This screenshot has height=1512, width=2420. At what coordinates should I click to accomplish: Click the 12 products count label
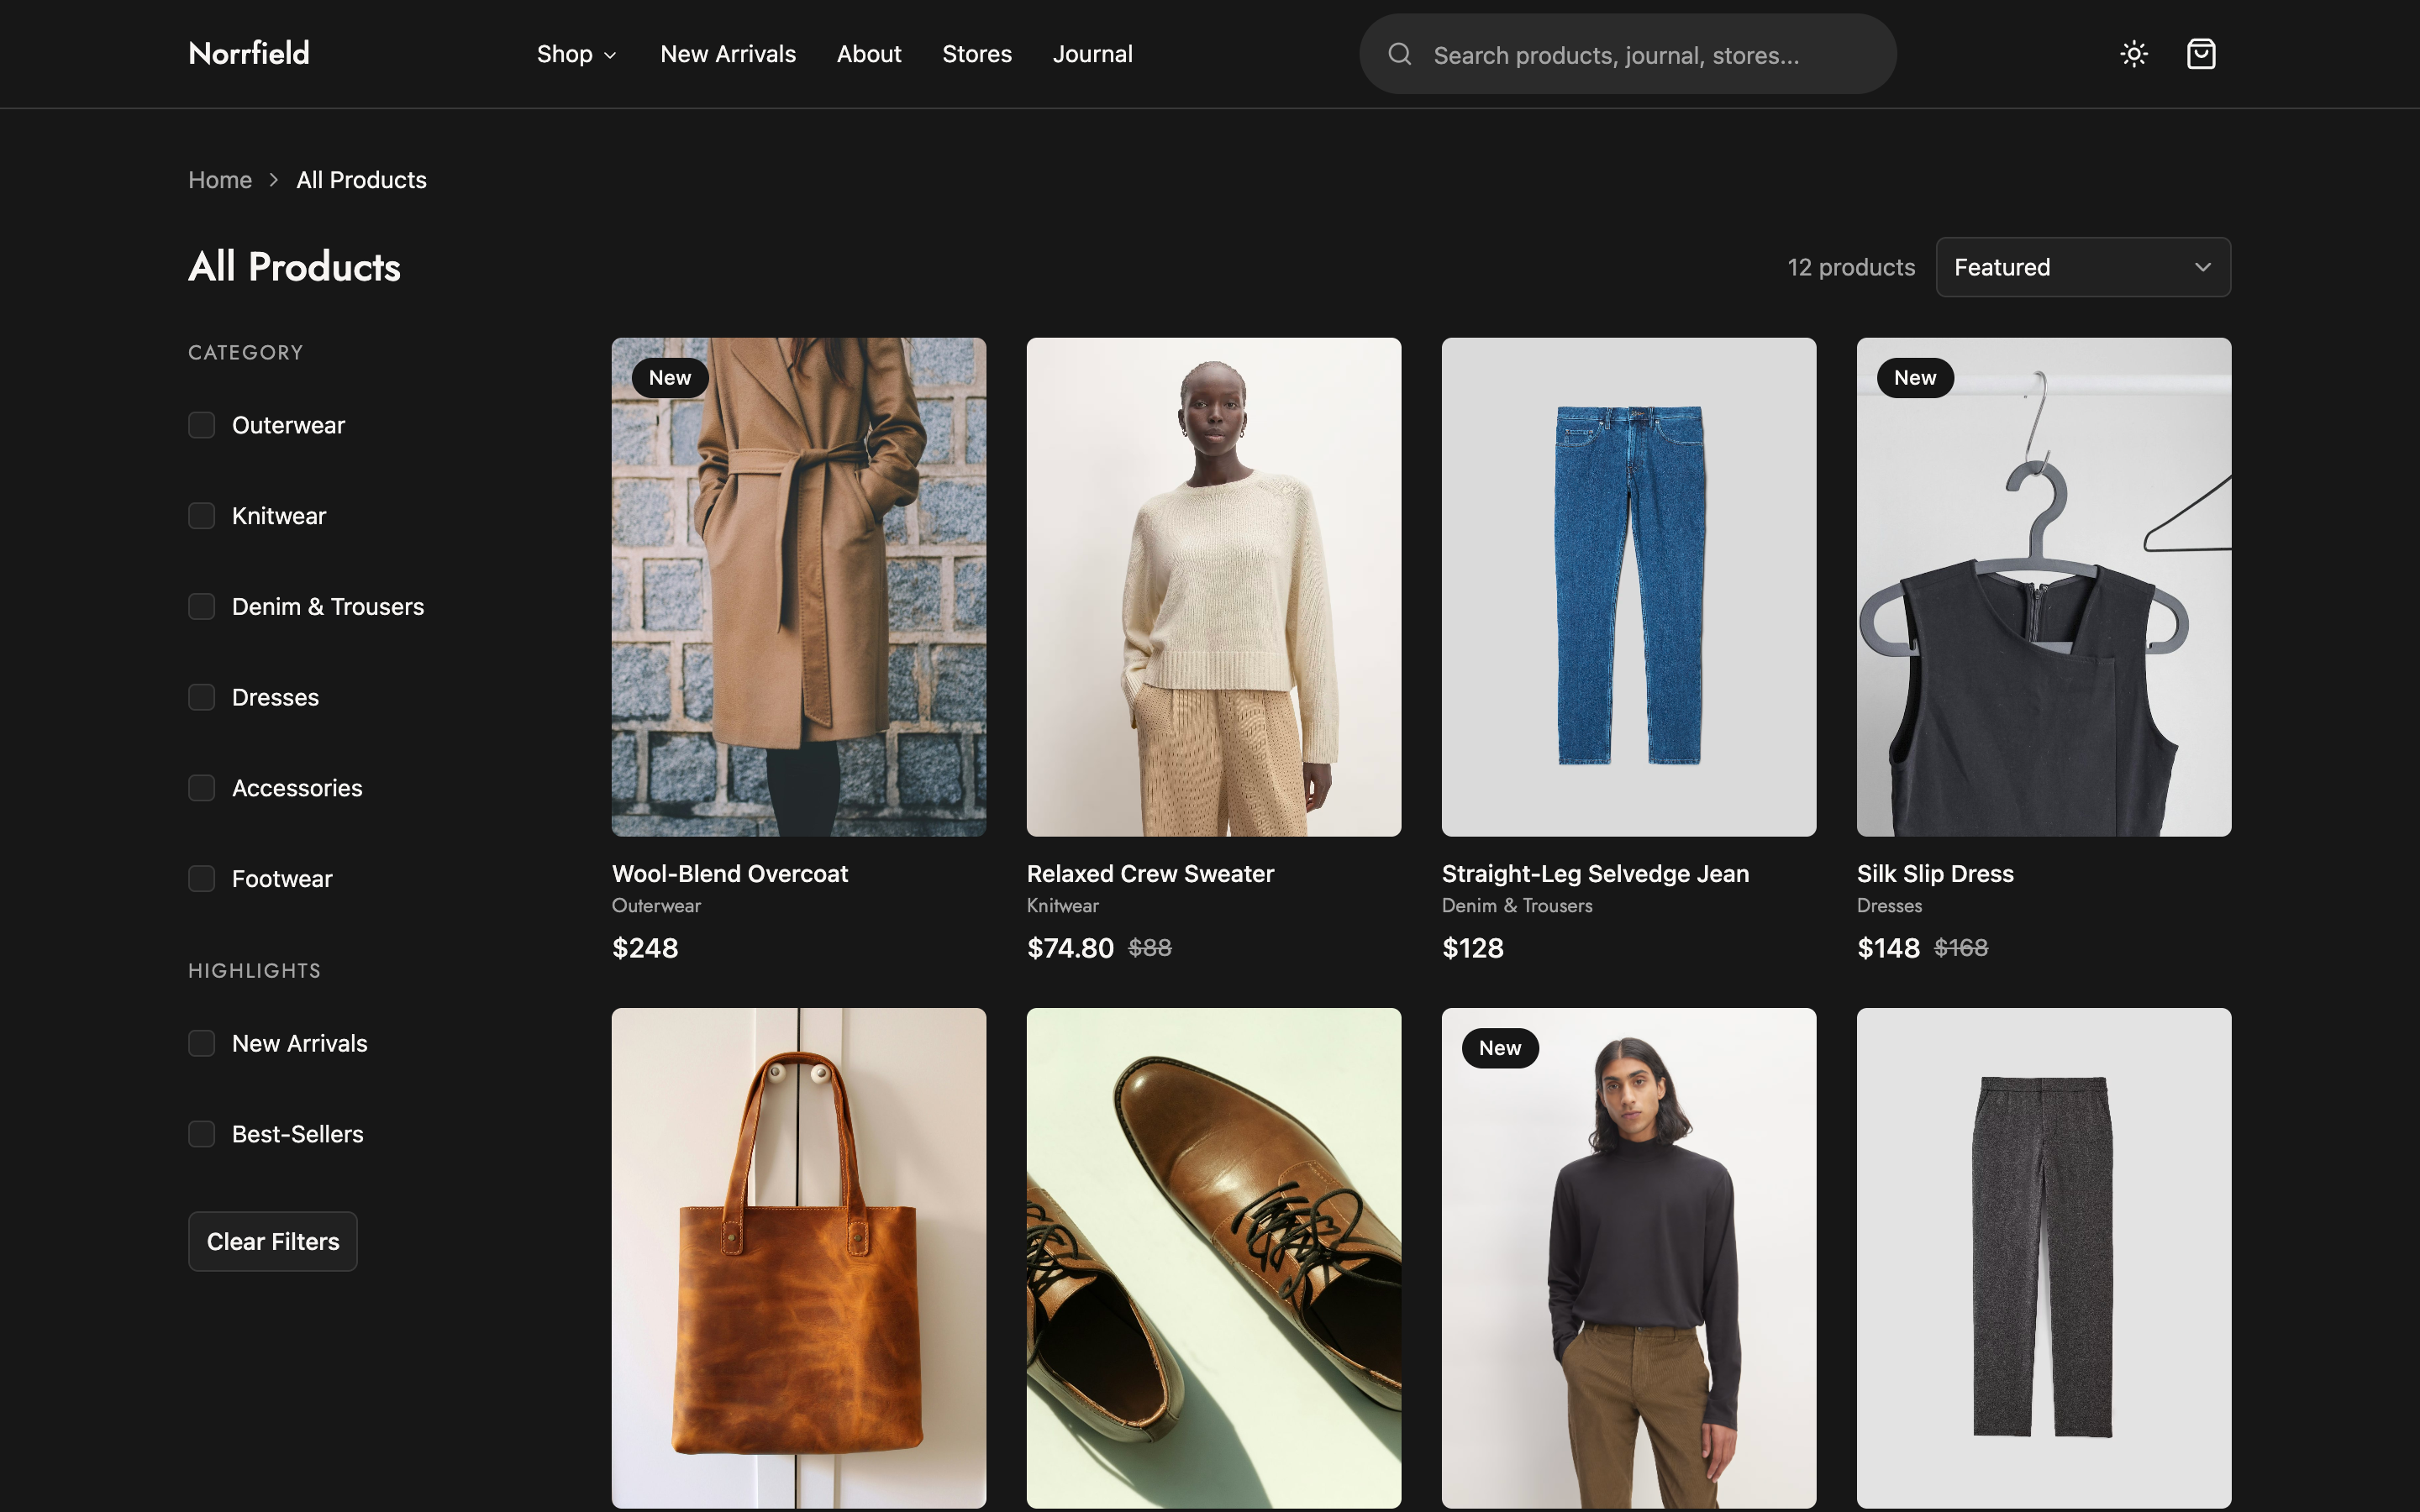[1851, 267]
